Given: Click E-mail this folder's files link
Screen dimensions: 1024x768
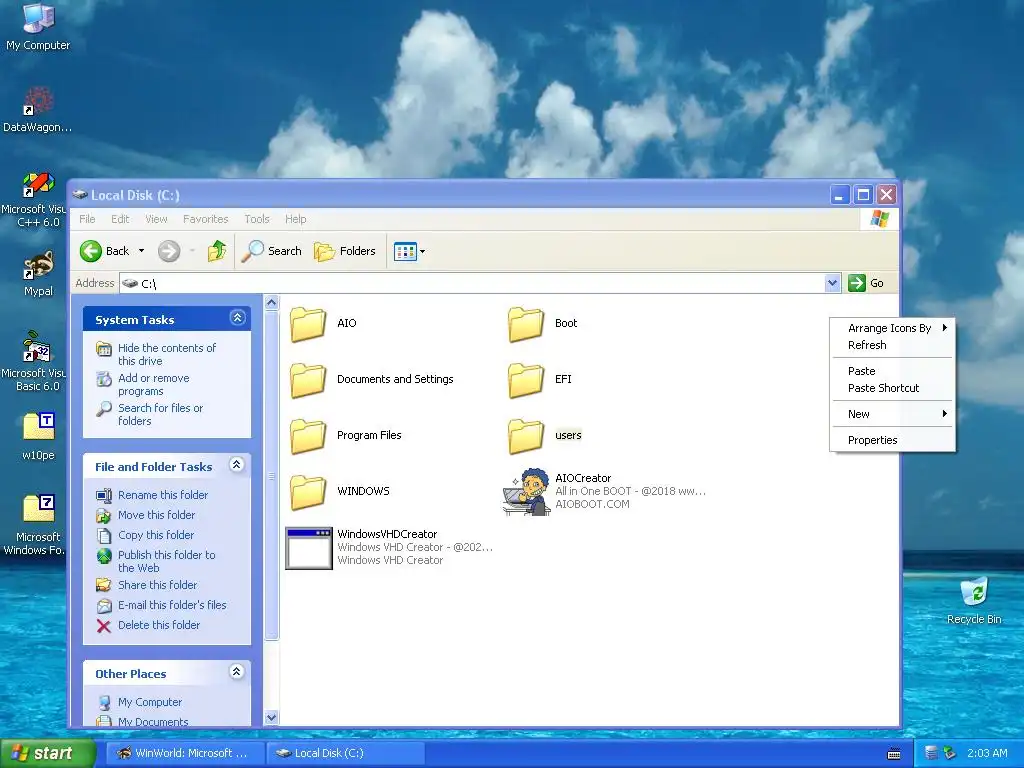Looking at the screenshot, I should click(x=172, y=605).
